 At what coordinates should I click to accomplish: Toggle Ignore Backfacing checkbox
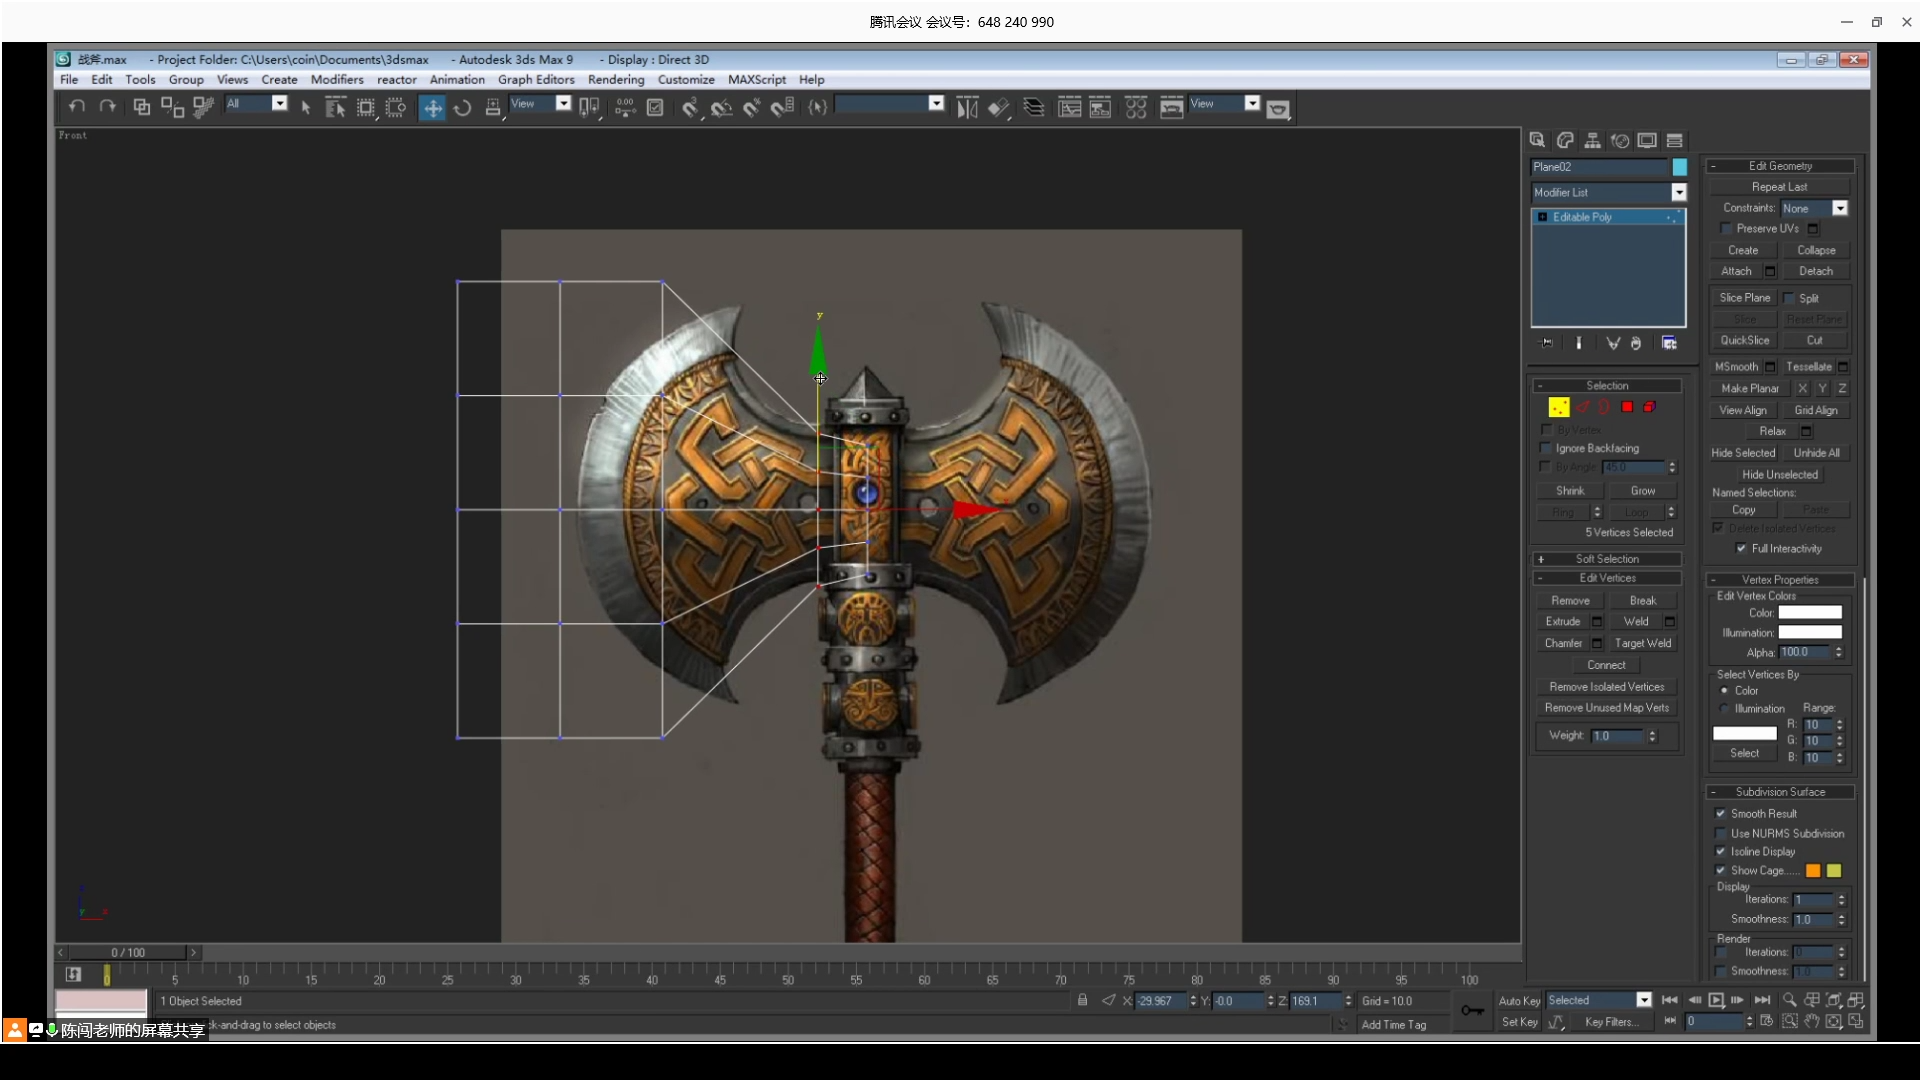tap(1547, 448)
